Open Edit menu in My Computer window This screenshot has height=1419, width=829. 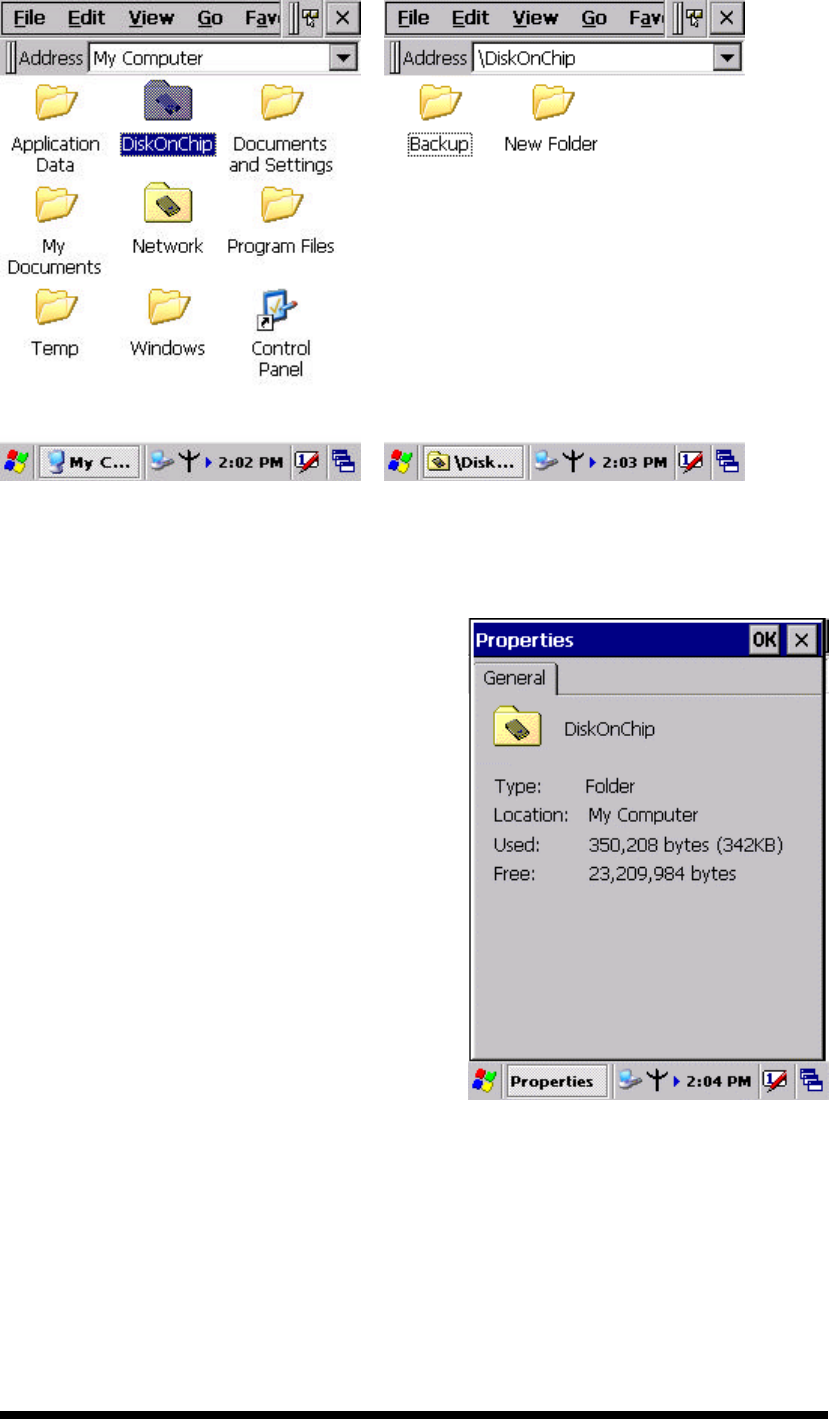(87, 18)
